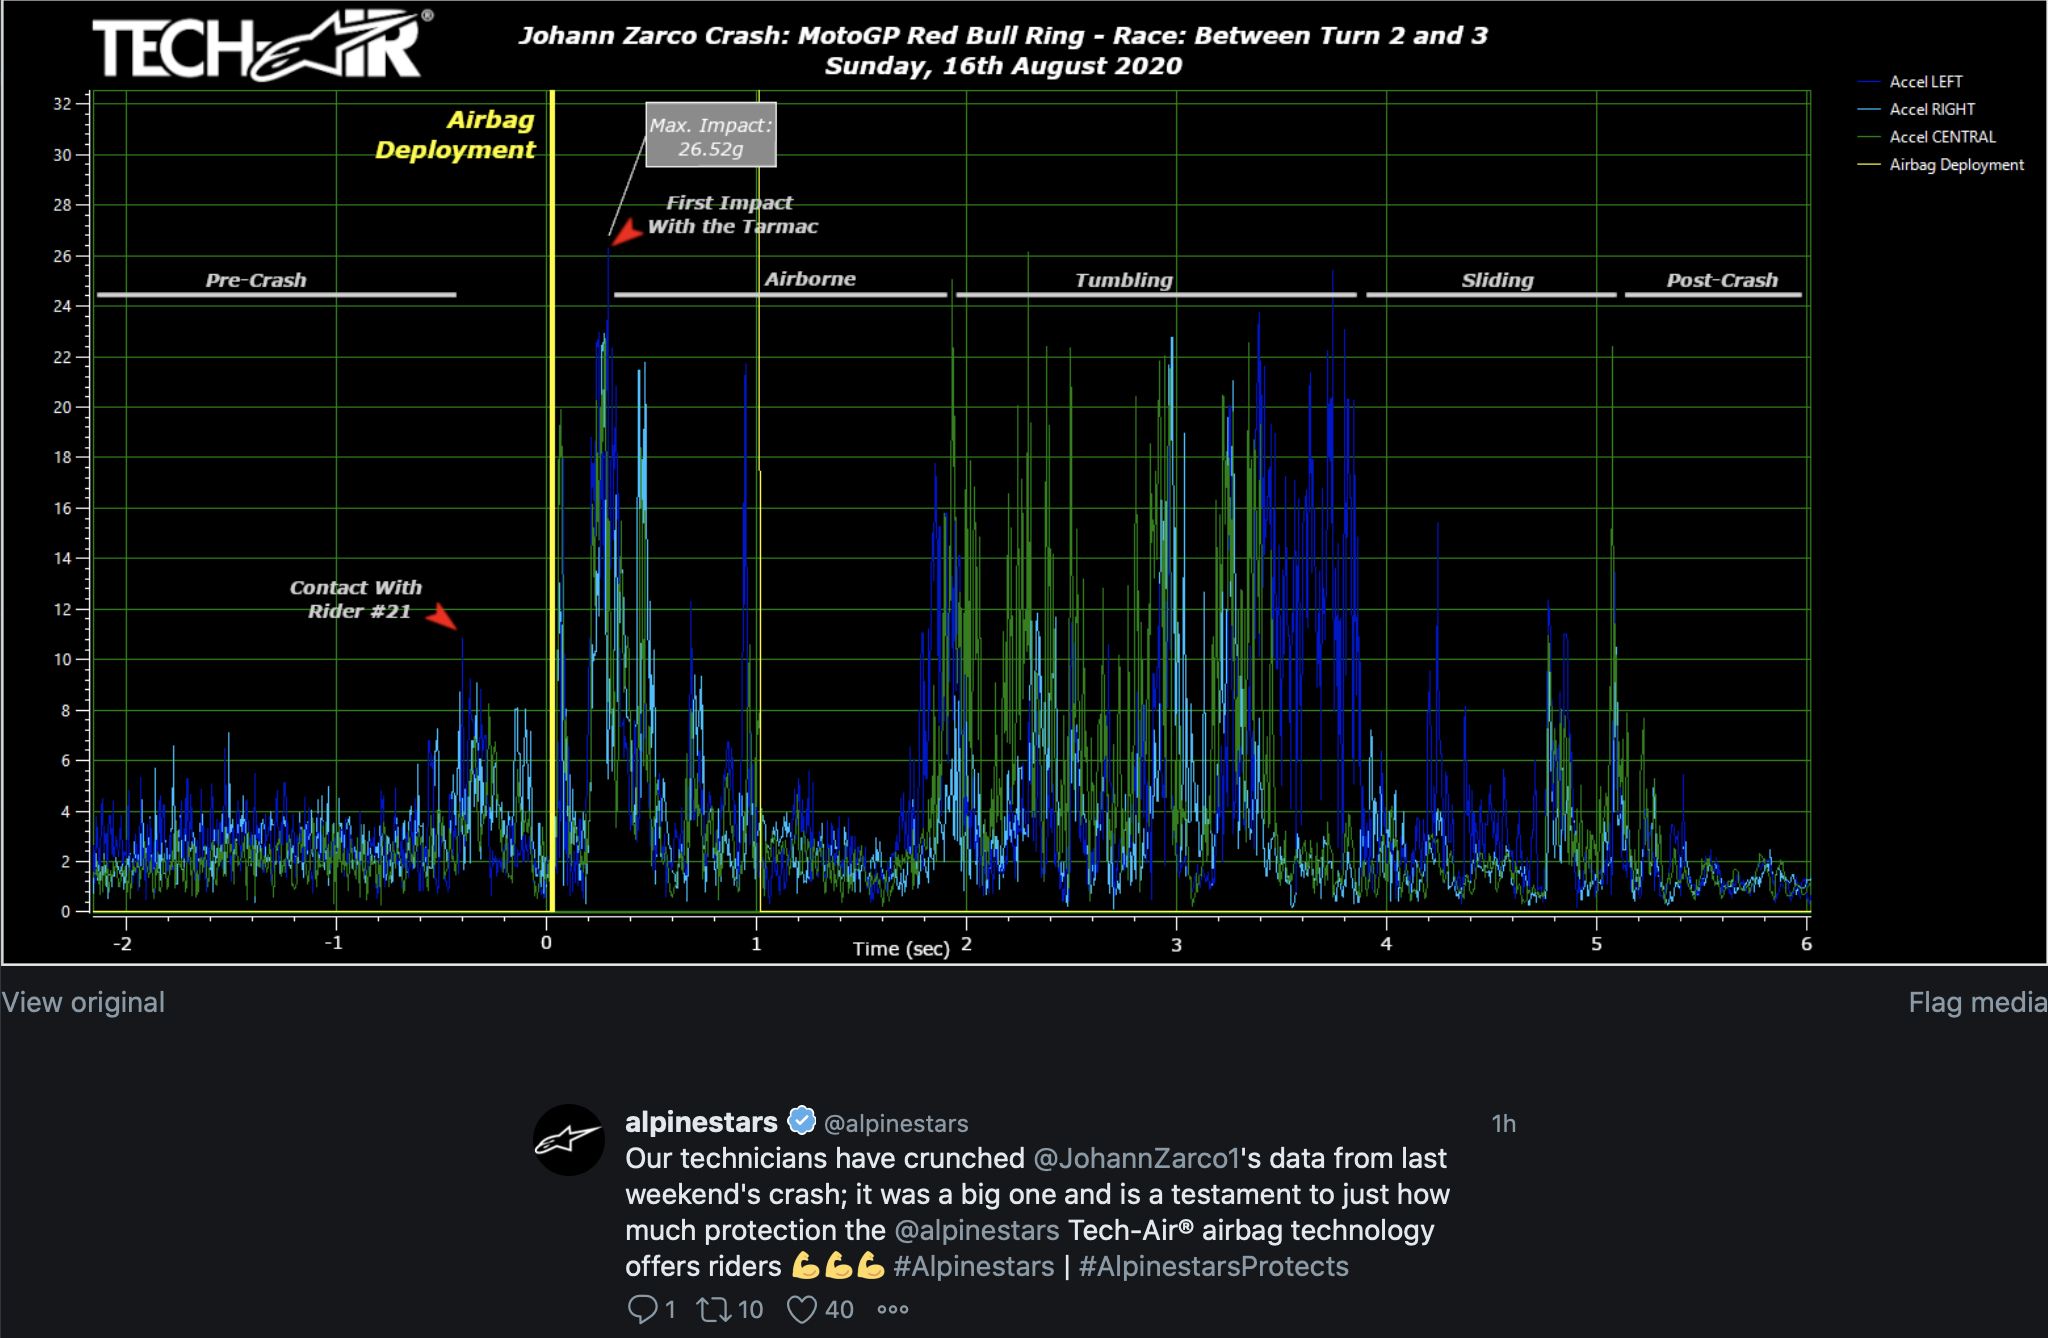Click the First Impact With the Tarmac annotation
2048x1338 pixels.
pyautogui.click(x=732, y=214)
